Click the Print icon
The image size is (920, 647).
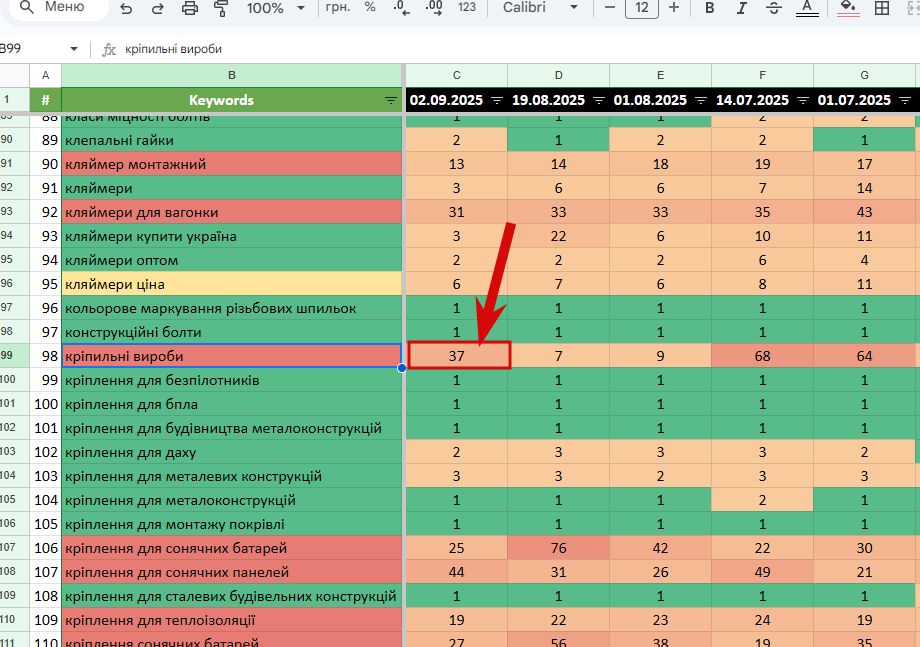[190, 8]
